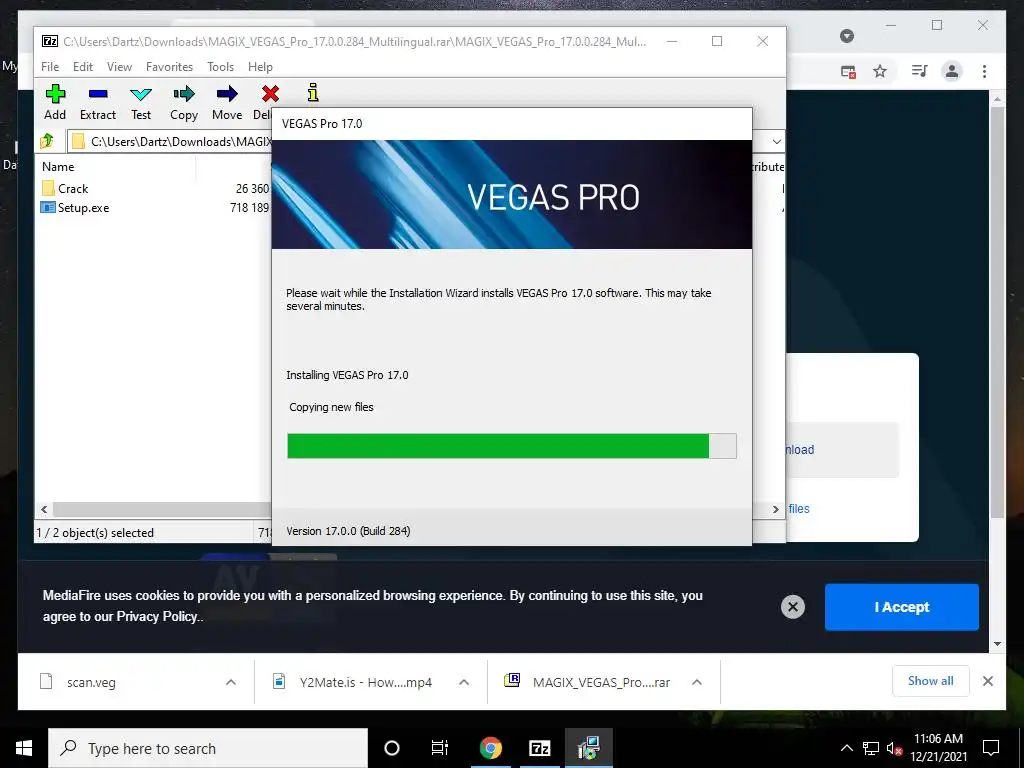This screenshot has height=768, width=1024.
Task: Switch to 7-Zip in the taskbar
Action: [539, 748]
